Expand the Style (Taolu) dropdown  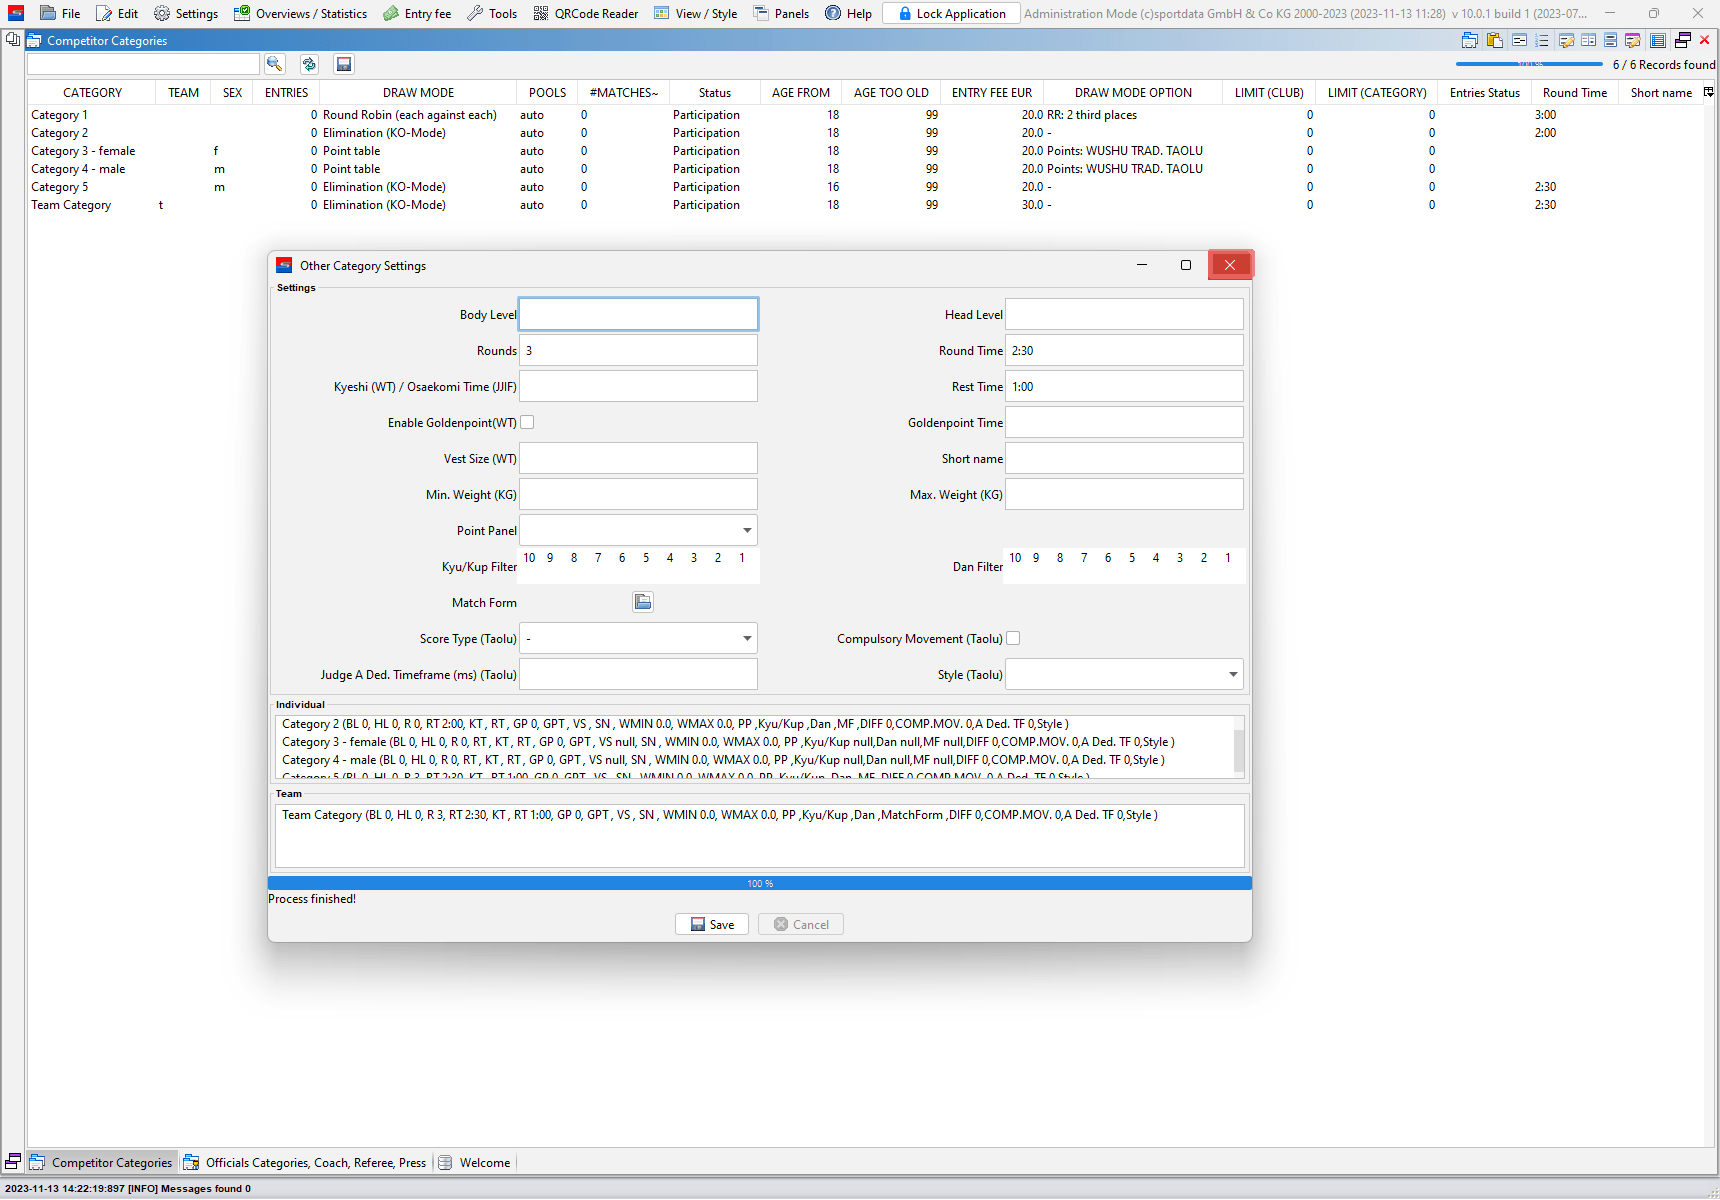1232,675
